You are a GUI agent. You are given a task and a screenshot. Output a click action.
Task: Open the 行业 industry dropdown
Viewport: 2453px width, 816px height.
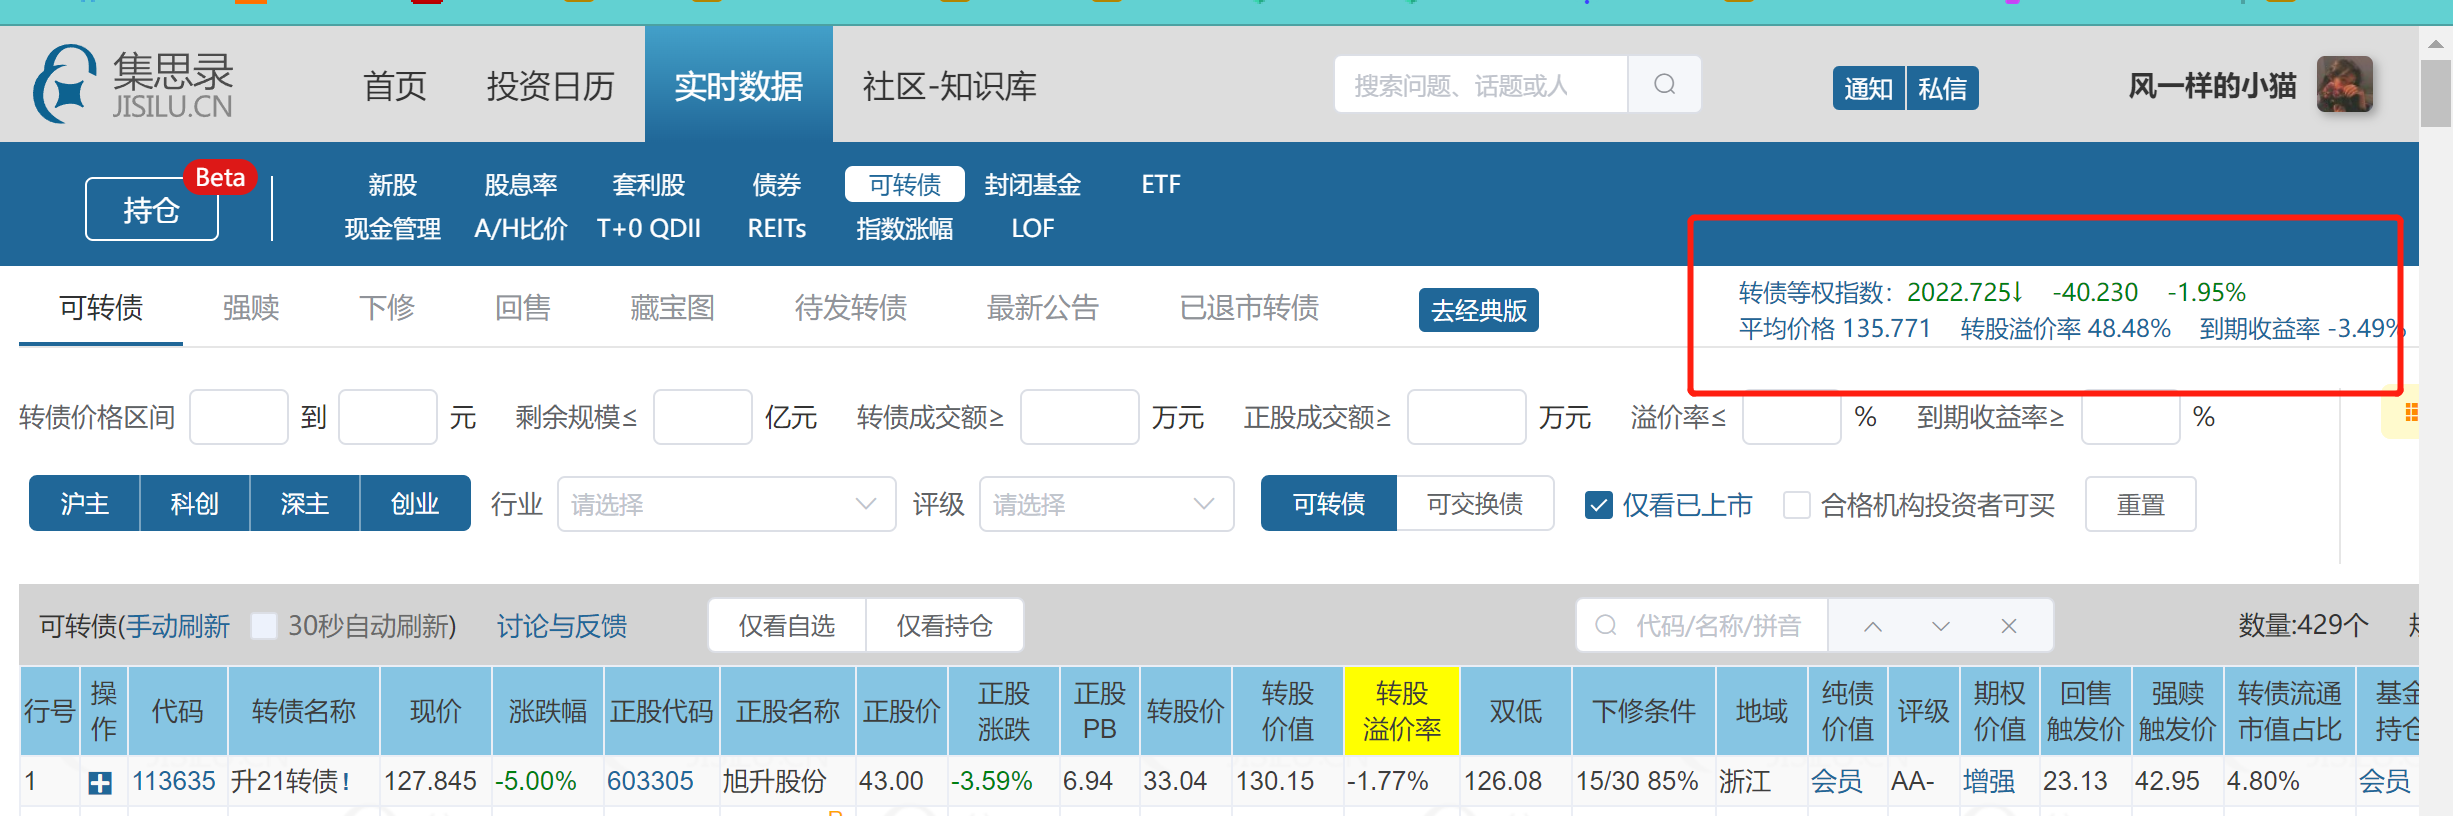tap(726, 504)
